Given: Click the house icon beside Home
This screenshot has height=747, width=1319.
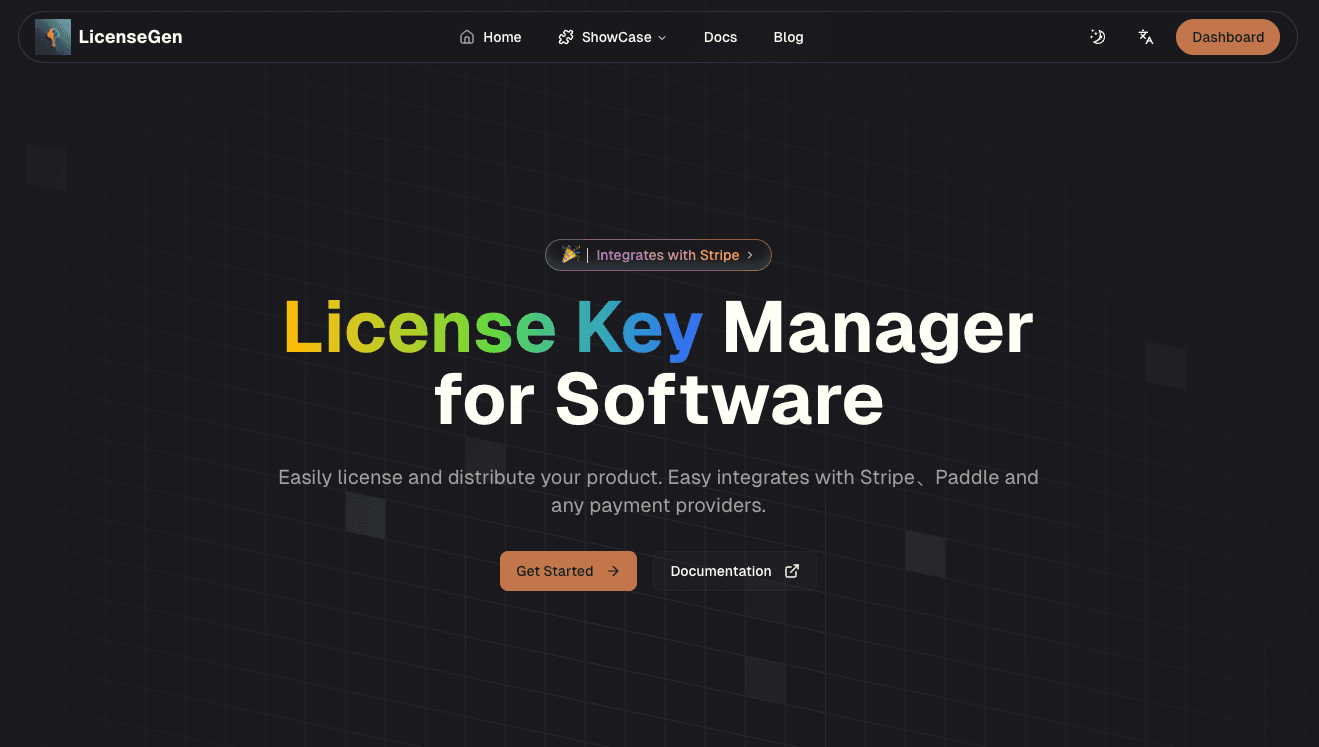Looking at the screenshot, I should (x=467, y=37).
